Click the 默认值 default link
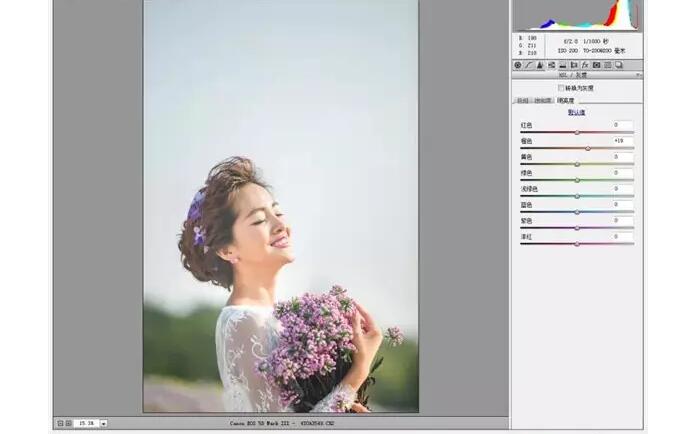This screenshot has width=698, height=434. [x=577, y=112]
